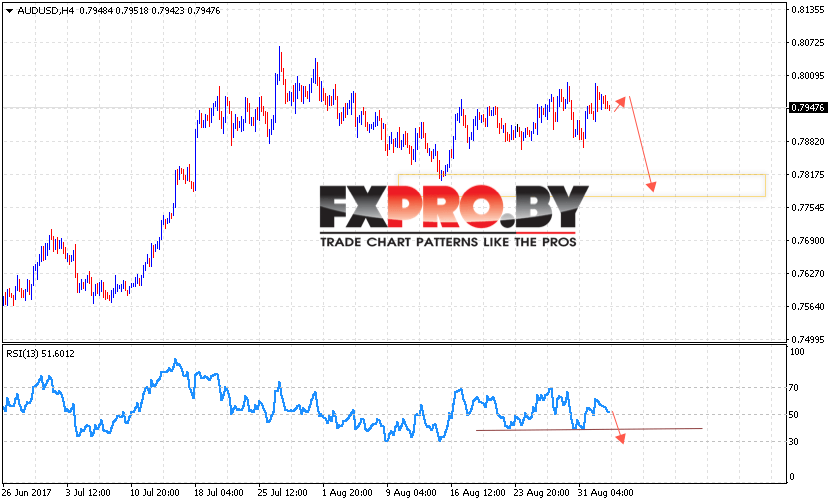Select price scale value 0.77545
Screen dimensions: 829x504
tap(808, 208)
